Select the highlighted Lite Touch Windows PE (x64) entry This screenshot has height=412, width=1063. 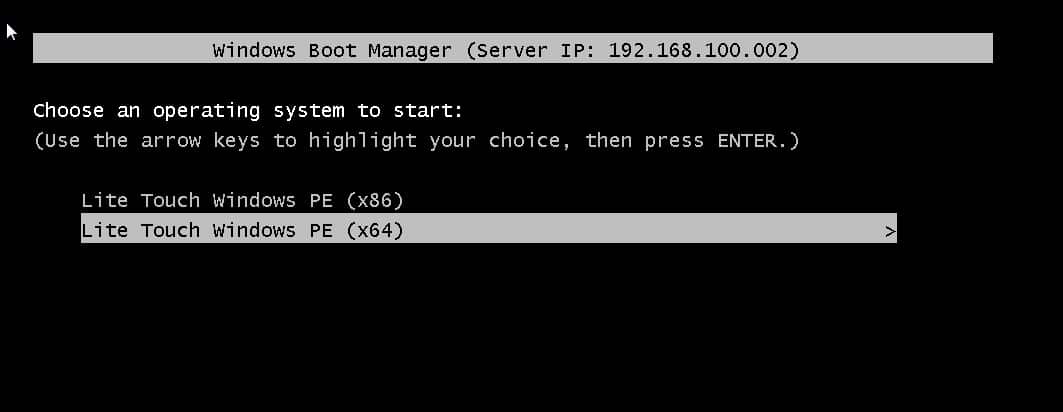tap(489, 228)
